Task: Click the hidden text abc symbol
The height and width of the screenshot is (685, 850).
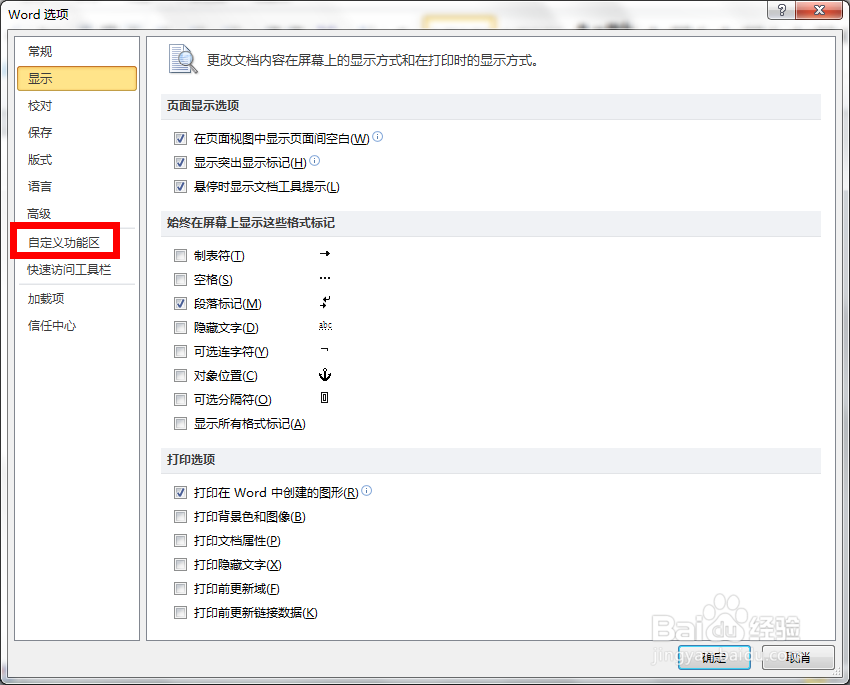Action: tap(325, 326)
